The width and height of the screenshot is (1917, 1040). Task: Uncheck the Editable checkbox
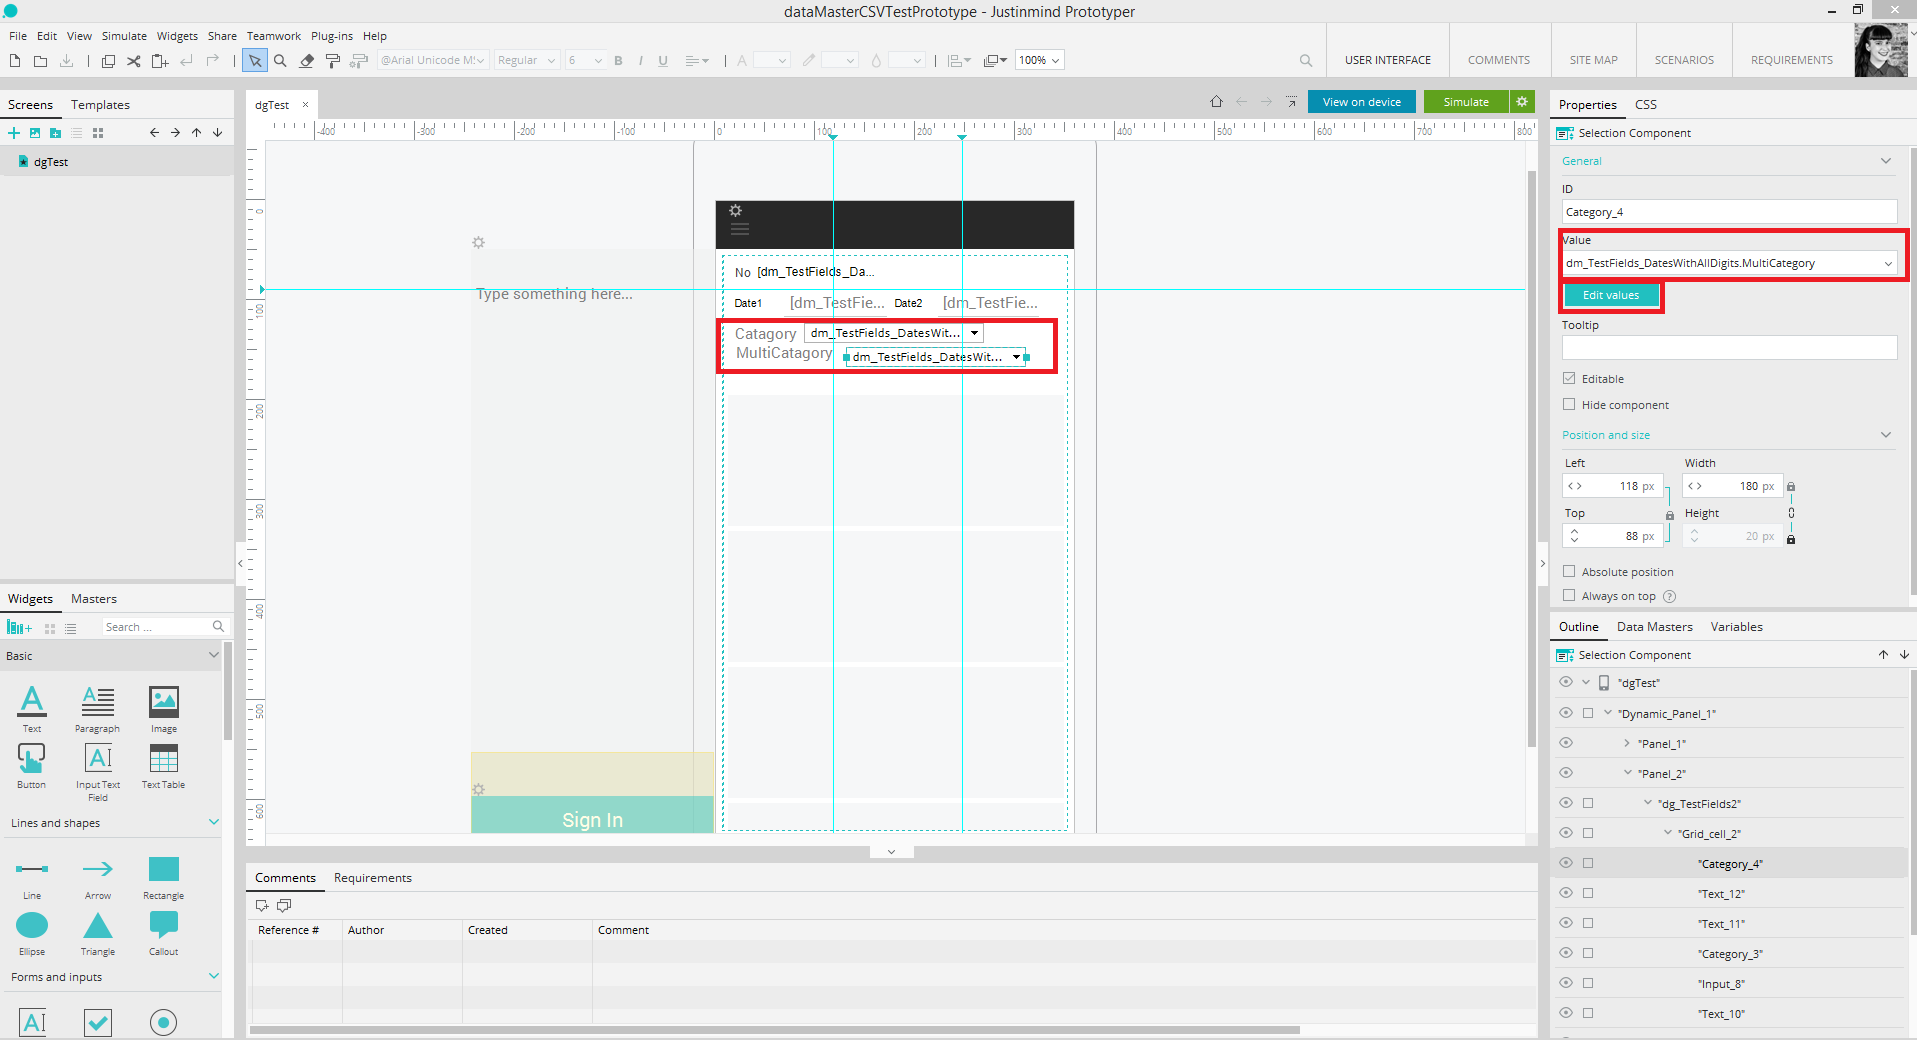1569,379
